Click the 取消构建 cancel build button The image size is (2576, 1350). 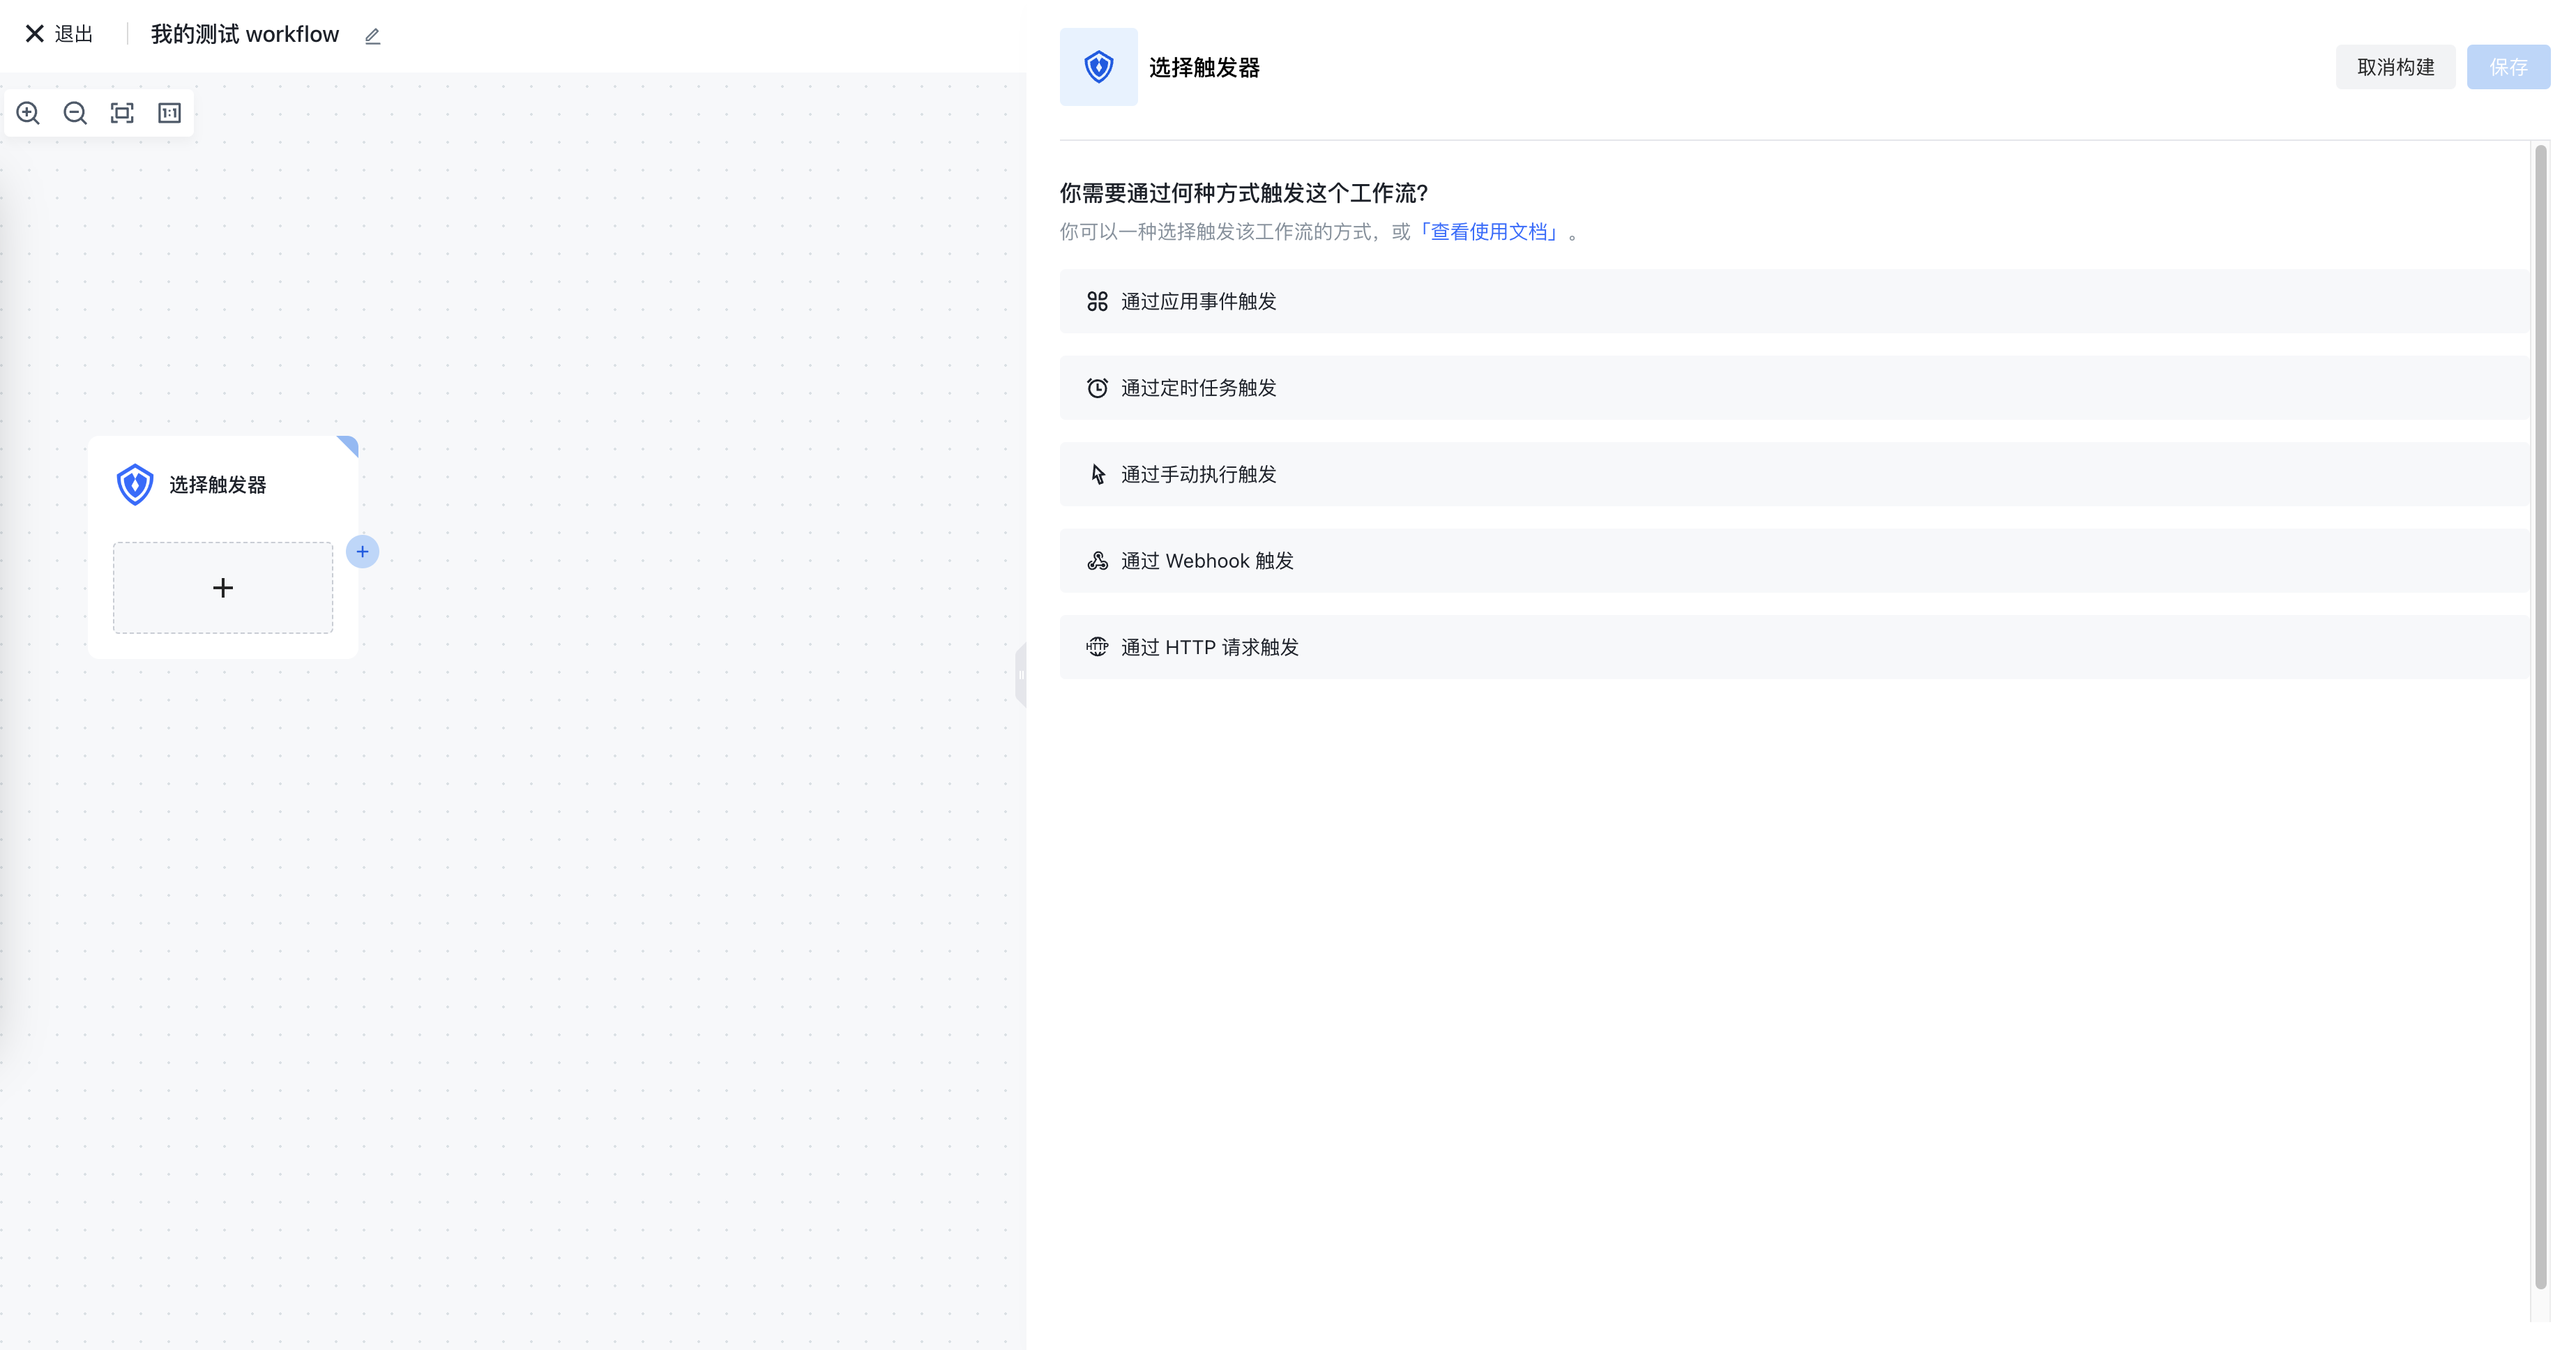click(x=2395, y=67)
